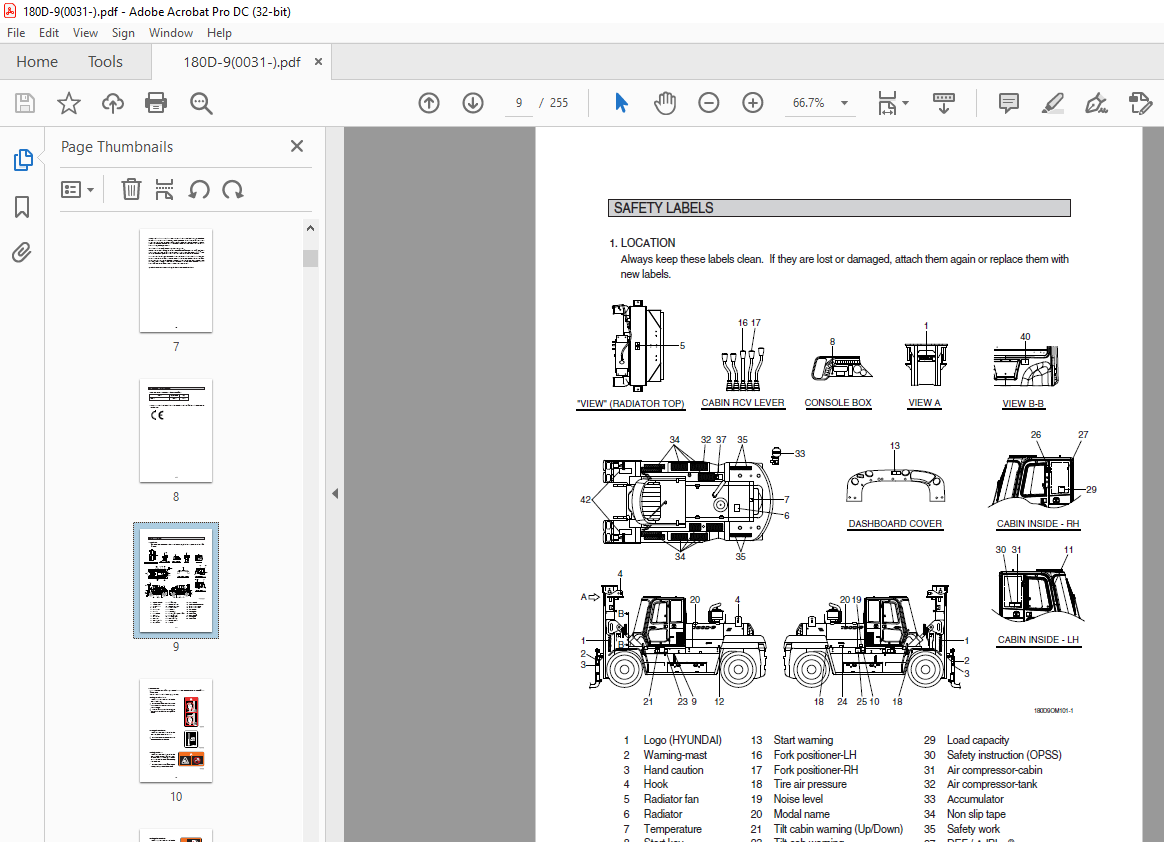Click the "Logo (HYUNDAI)" legend entry
This screenshot has width=1164, height=842.
click(x=682, y=740)
